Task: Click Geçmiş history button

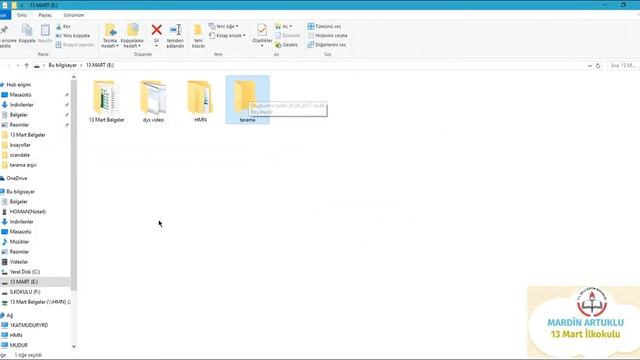Action: click(287, 45)
